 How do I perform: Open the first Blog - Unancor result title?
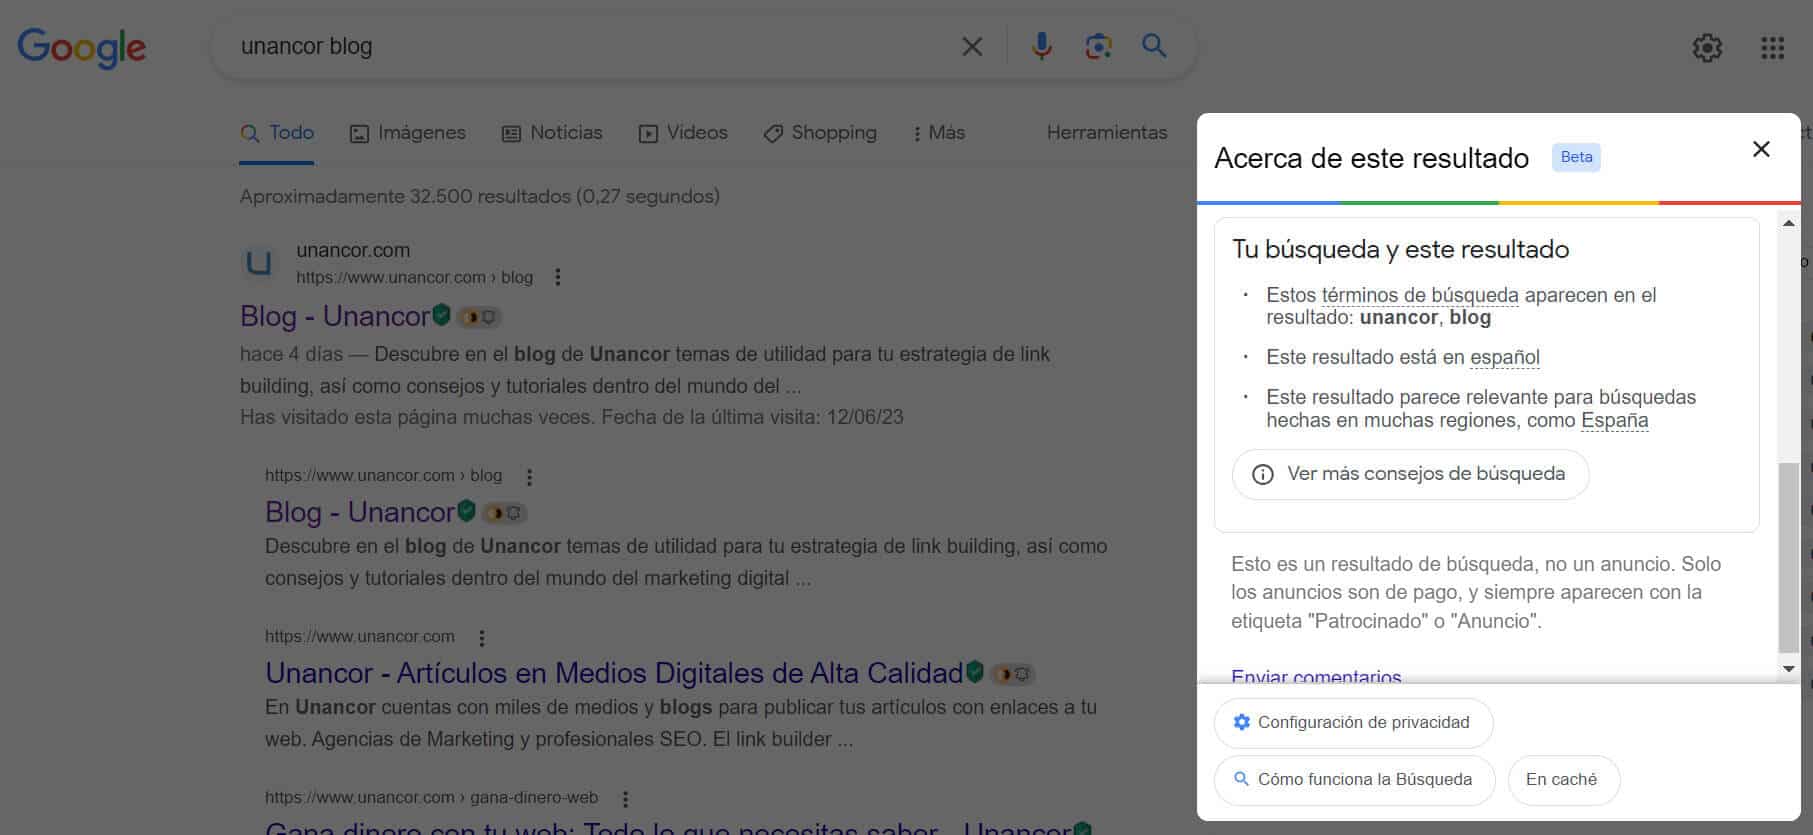click(335, 316)
